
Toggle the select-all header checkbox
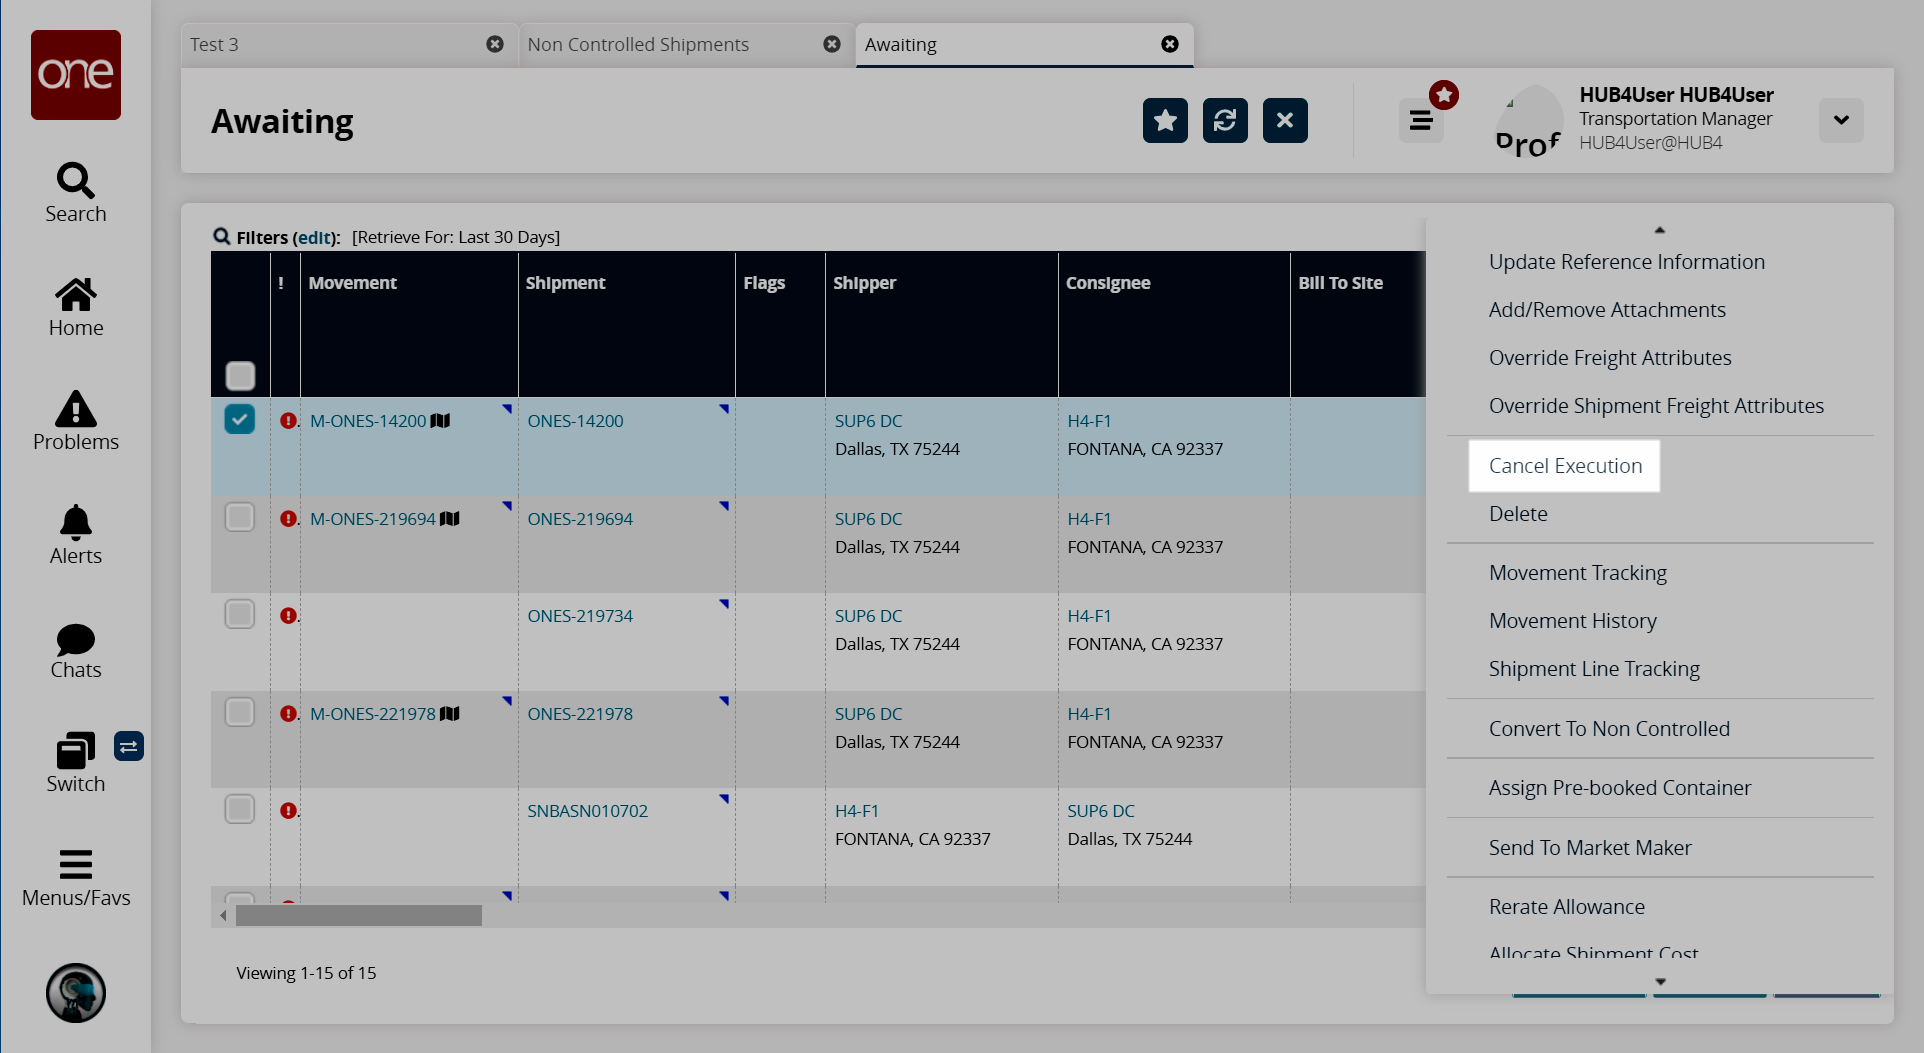click(x=240, y=376)
